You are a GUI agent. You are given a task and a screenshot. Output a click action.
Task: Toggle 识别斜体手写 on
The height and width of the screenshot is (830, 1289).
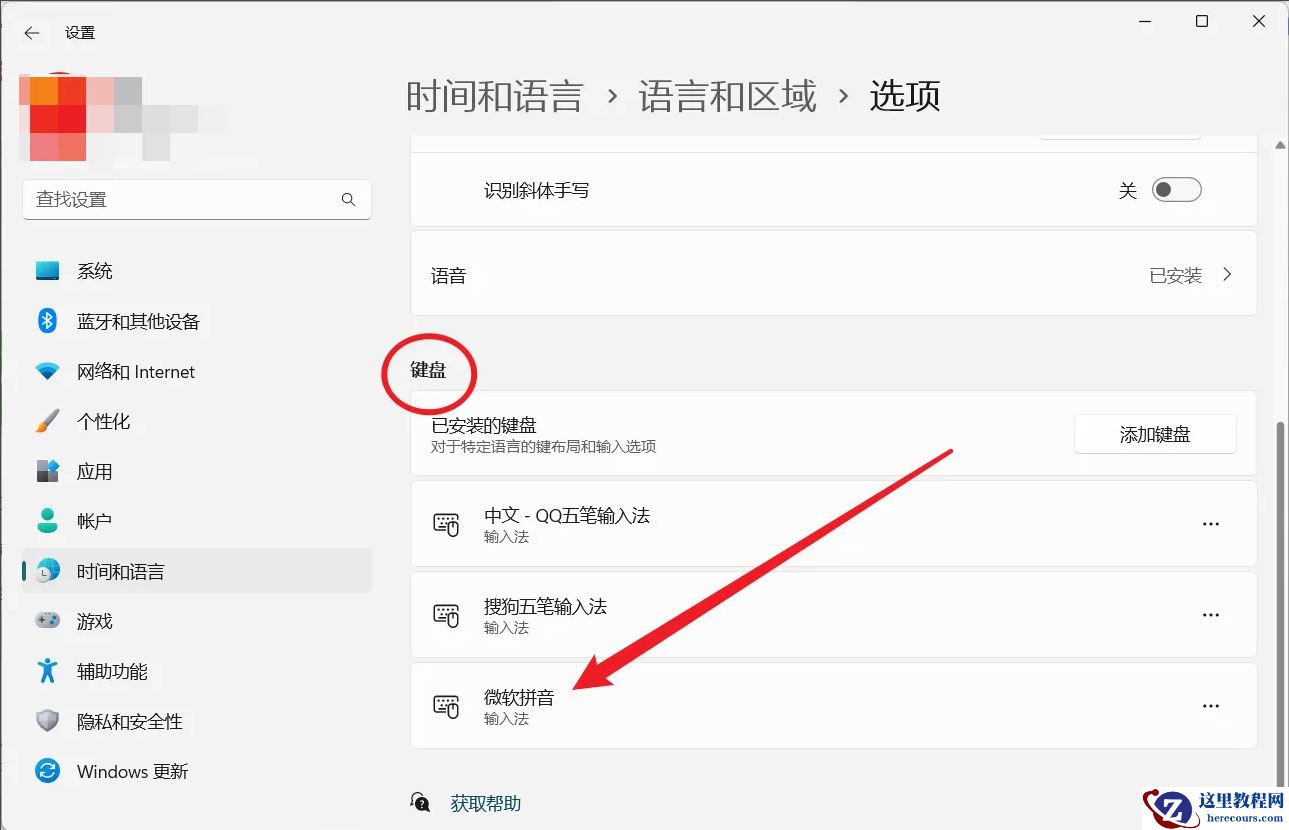pyautogui.click(x=1177, y=189)
